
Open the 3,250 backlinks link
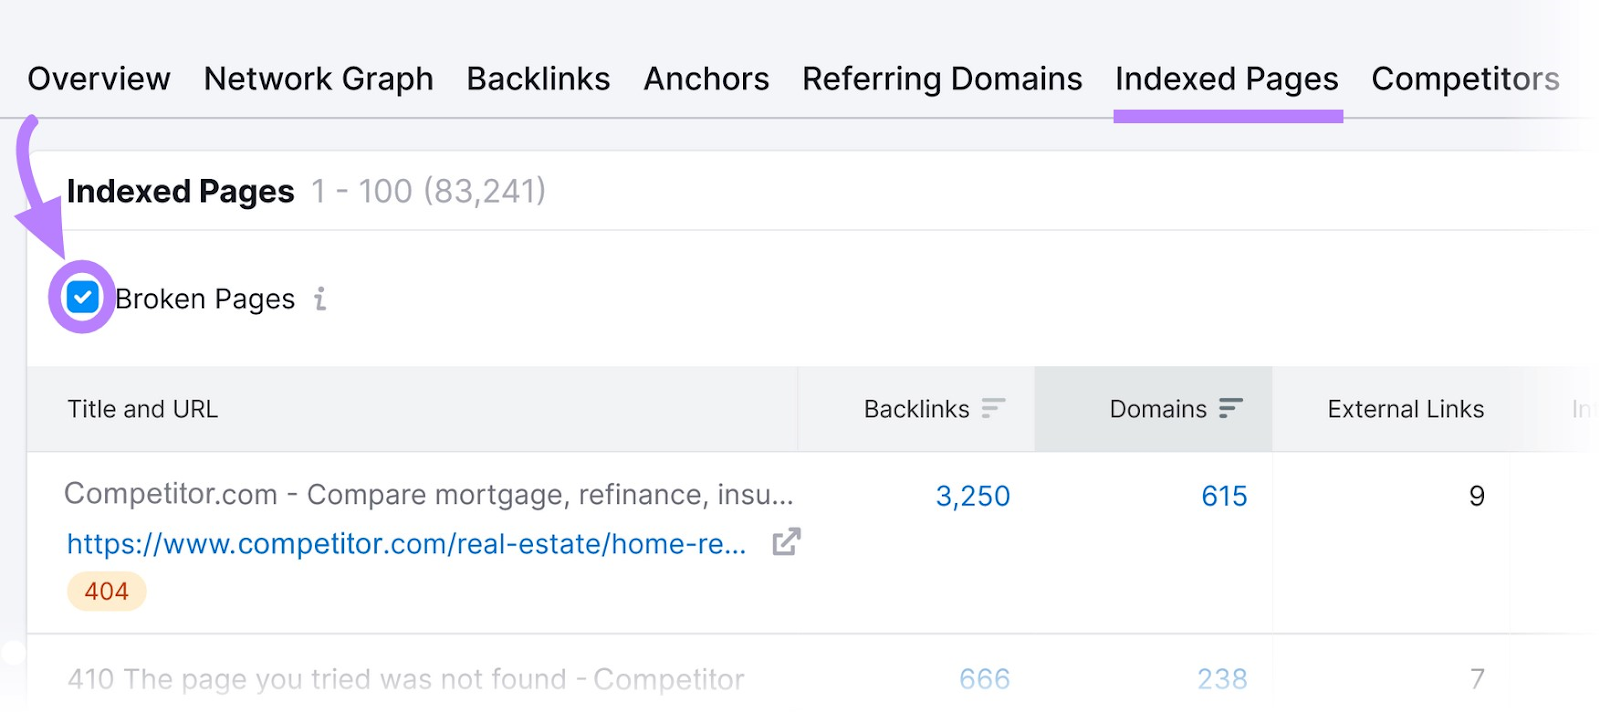[x=973, y=495]
